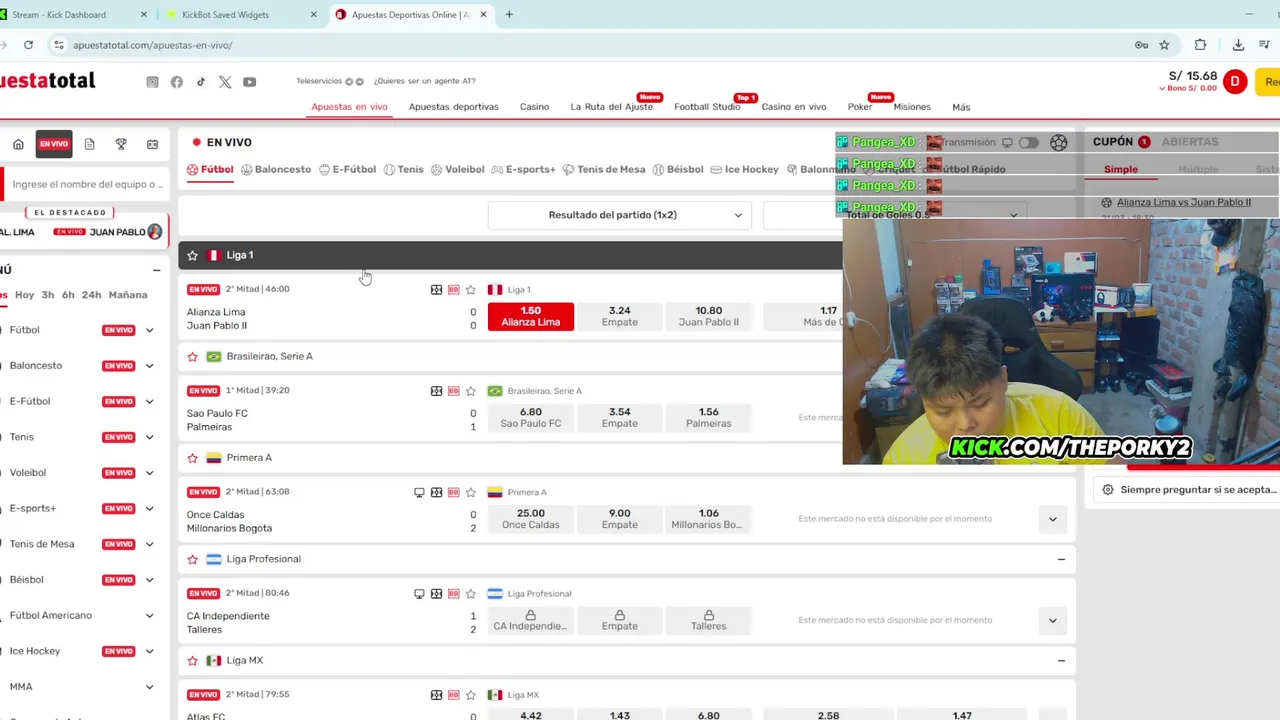Image resolution: width=1280 pixels, height=720 pixels.
Task: Select Tenis sport tab
Action: click(x=404, y=170)
